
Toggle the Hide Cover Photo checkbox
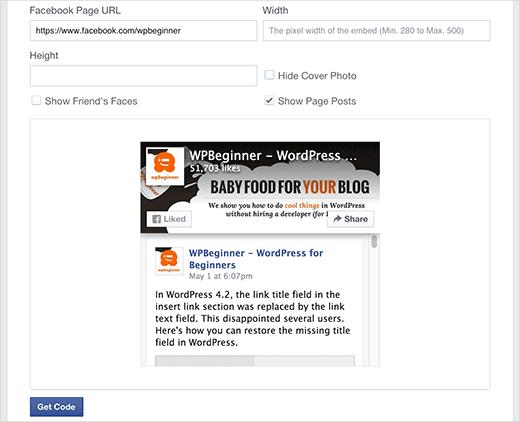tap(269, 75)
